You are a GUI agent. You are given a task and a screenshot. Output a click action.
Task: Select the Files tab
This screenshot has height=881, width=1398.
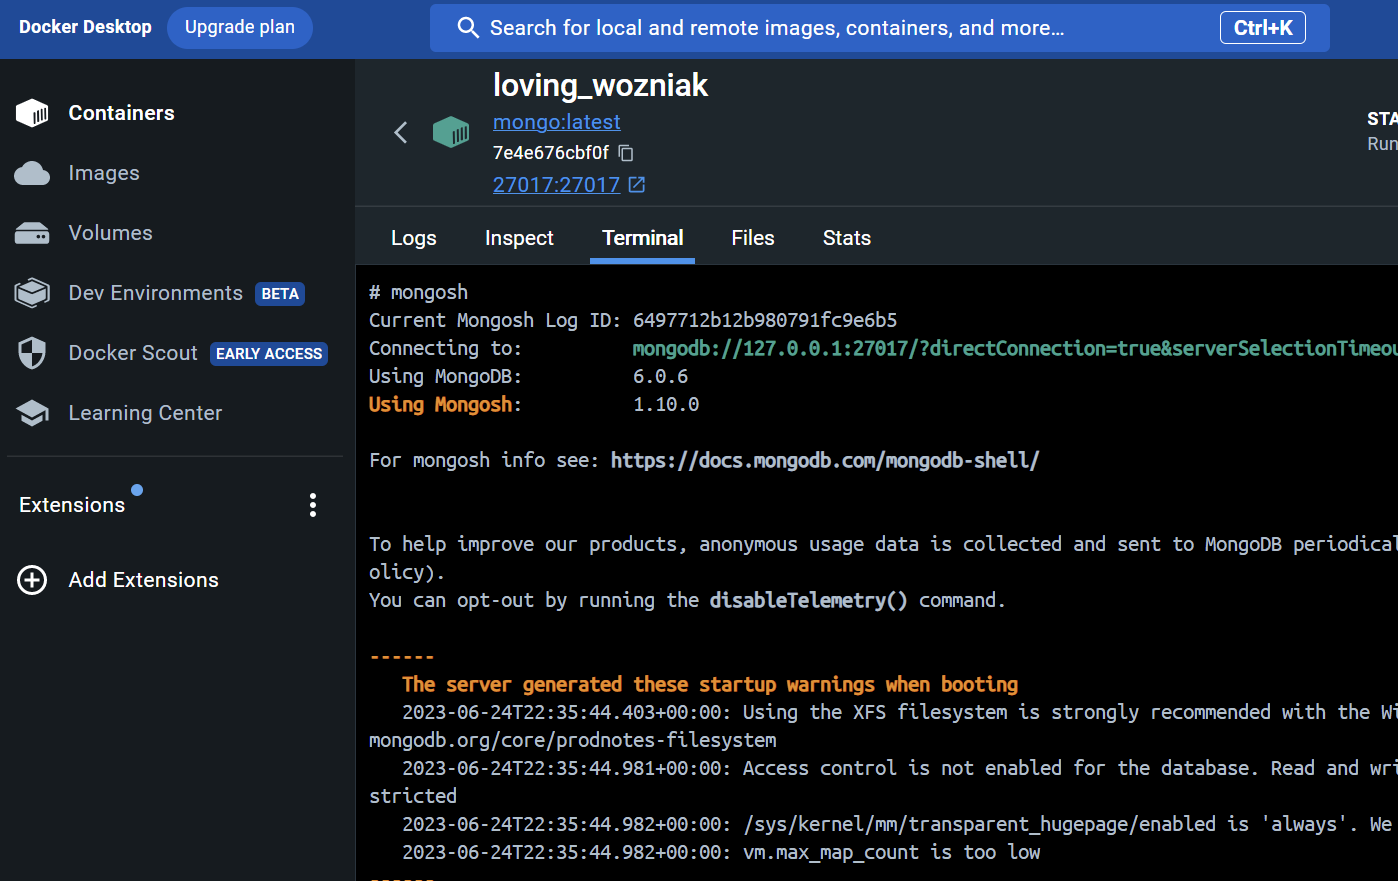coord(752,238)
